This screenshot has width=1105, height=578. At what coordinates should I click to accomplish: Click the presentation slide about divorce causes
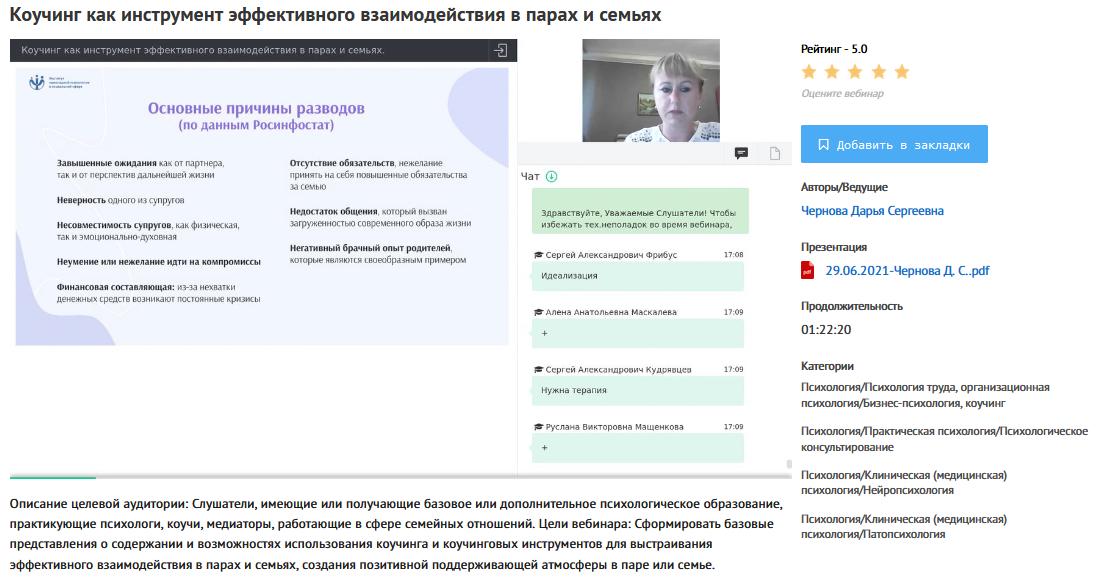[262, 205]
